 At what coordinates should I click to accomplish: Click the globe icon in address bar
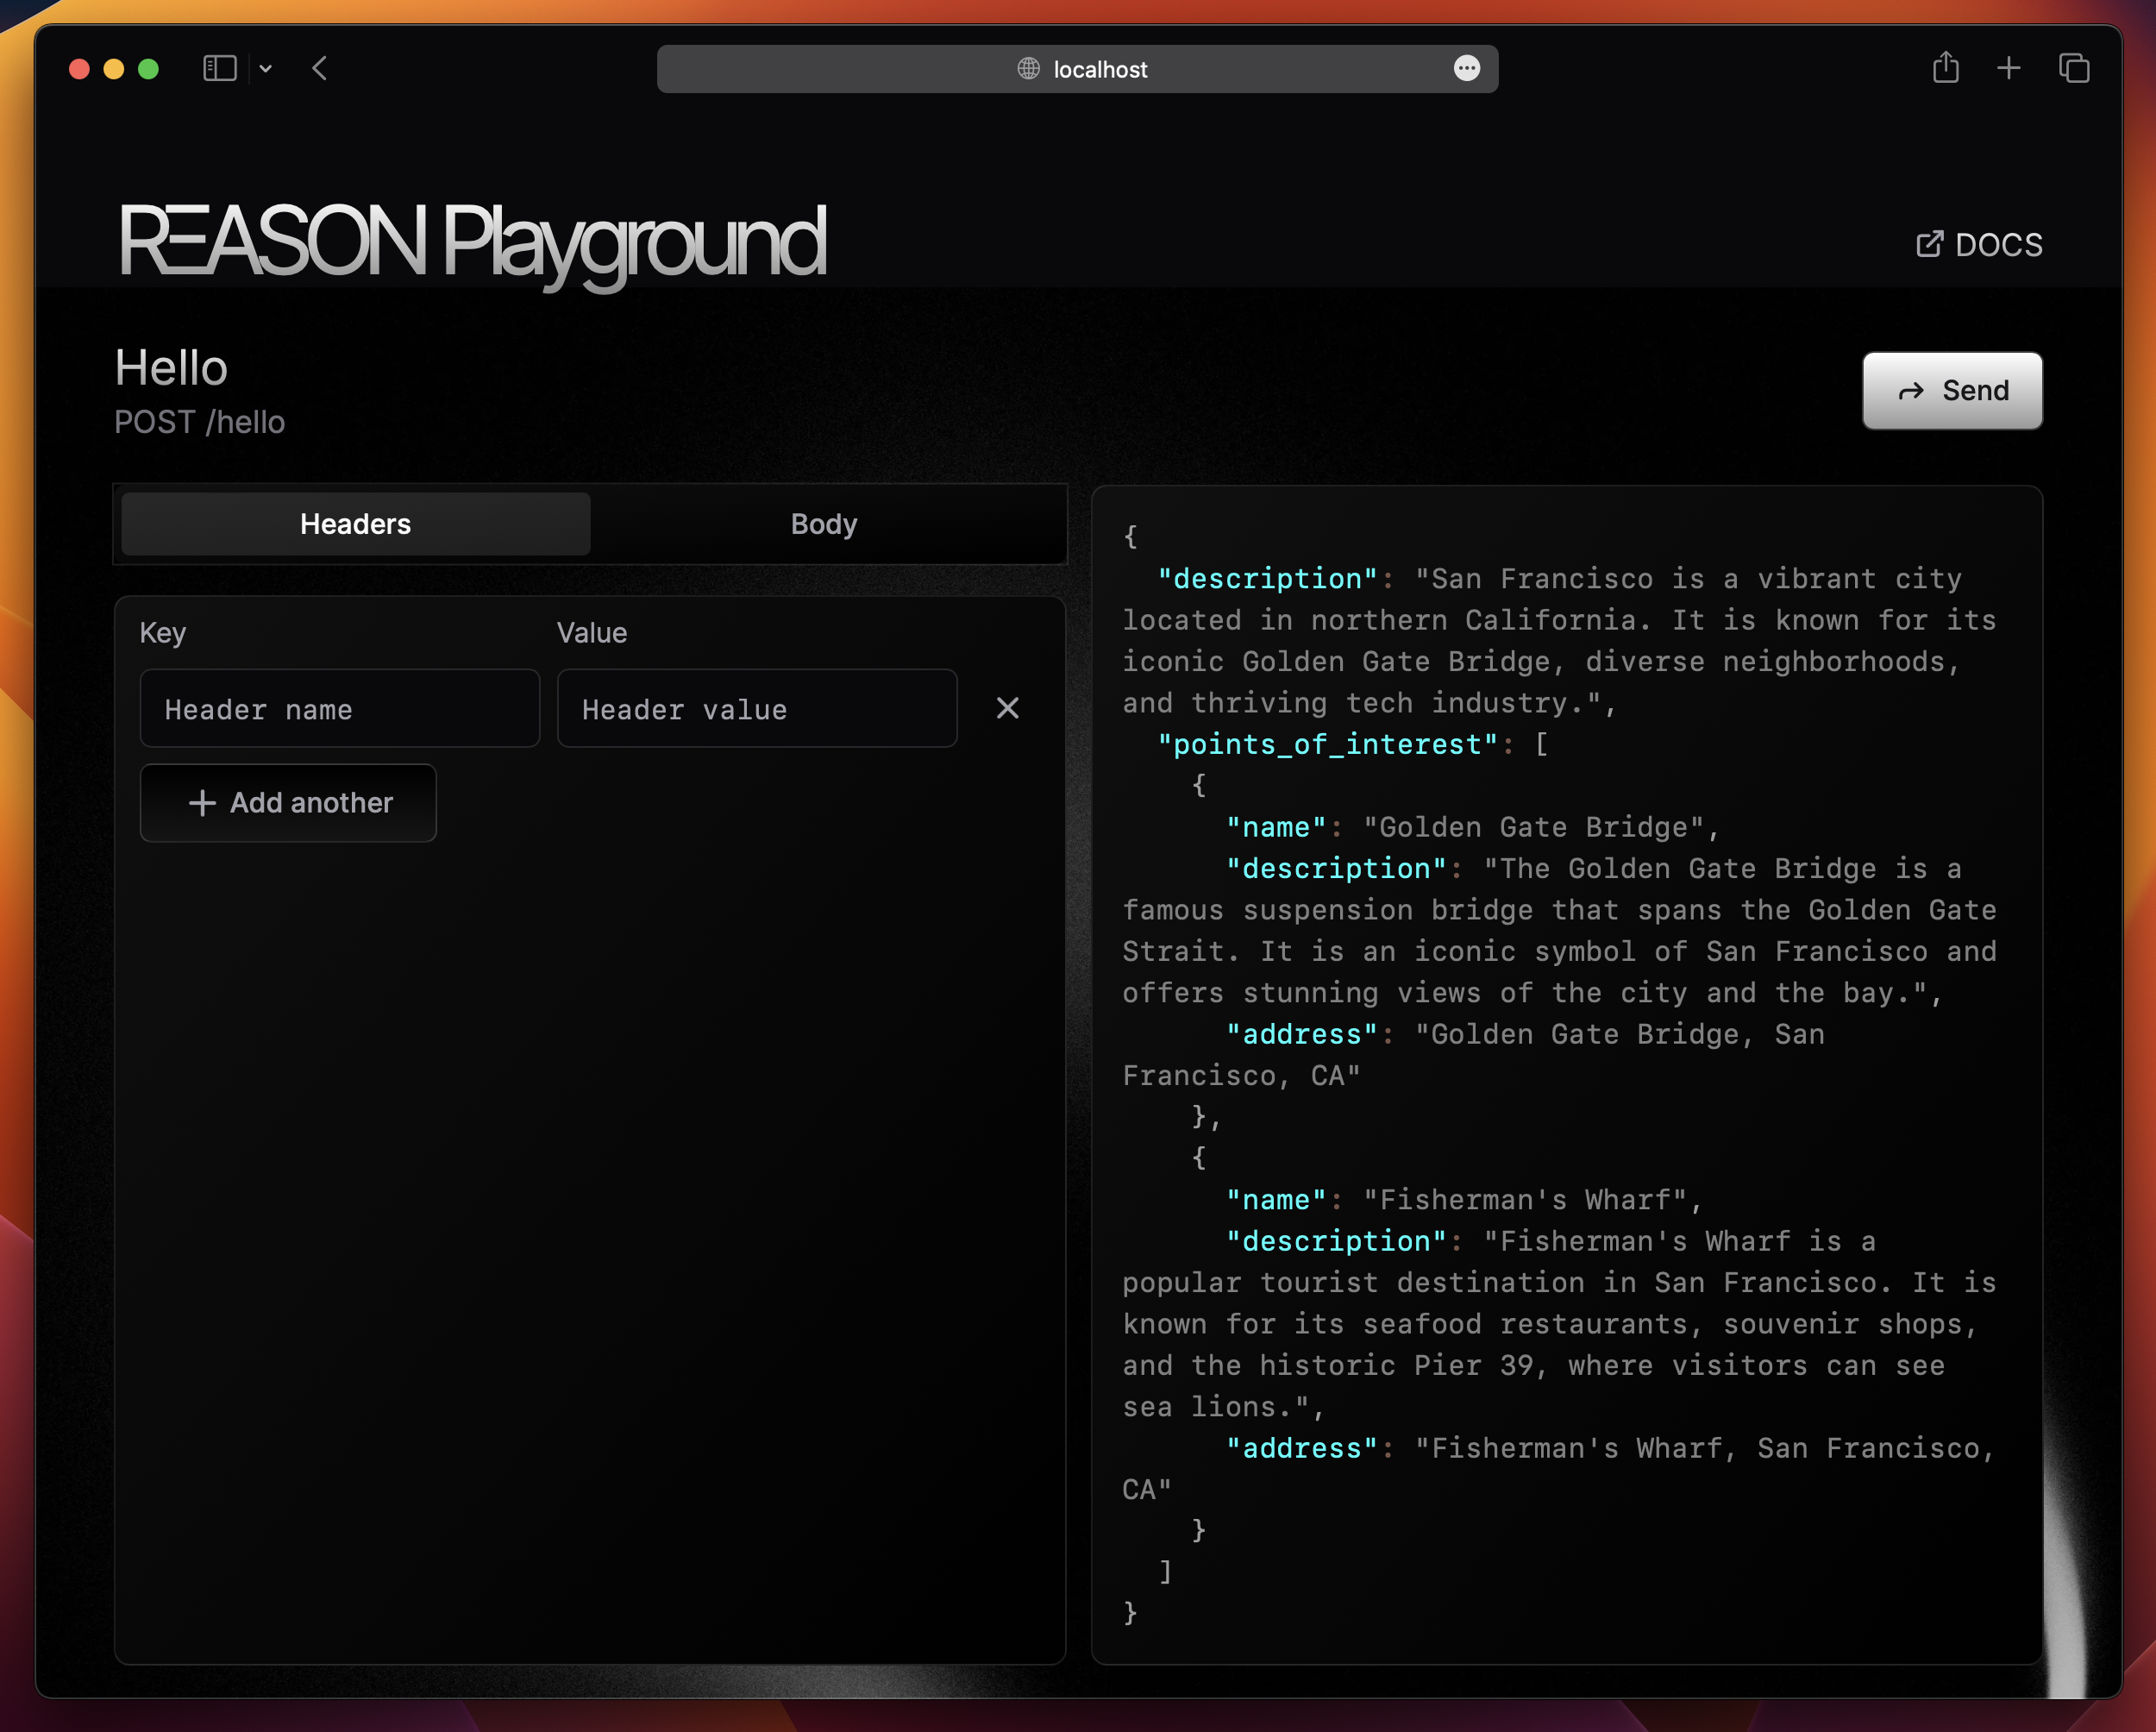(1028, 68)
